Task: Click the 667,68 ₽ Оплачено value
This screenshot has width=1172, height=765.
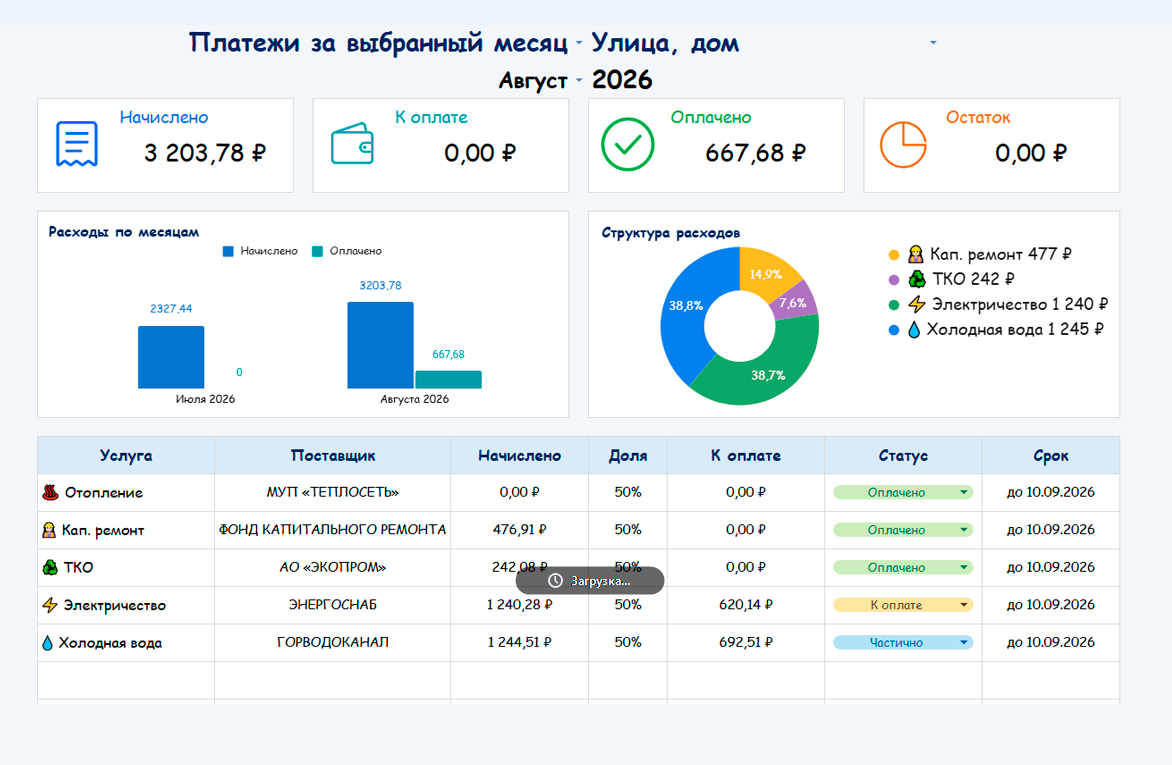Action: click(x=756, y=153)
